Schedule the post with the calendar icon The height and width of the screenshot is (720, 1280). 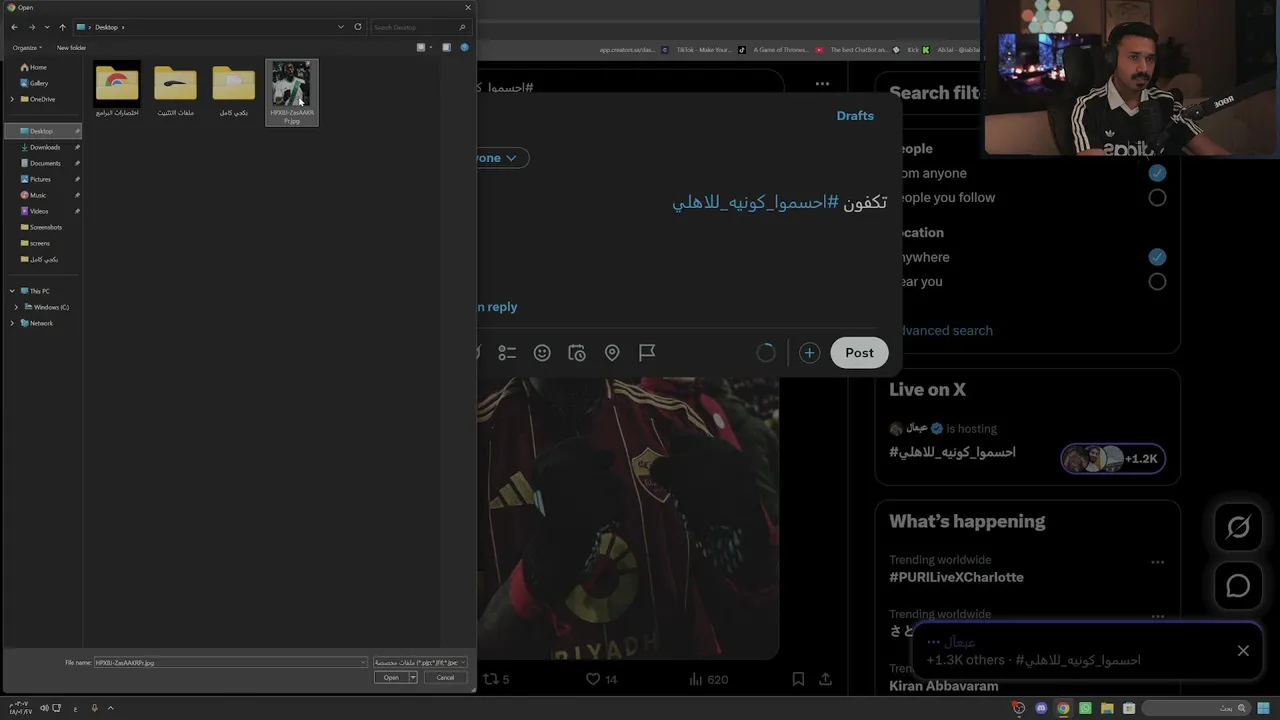577,353
